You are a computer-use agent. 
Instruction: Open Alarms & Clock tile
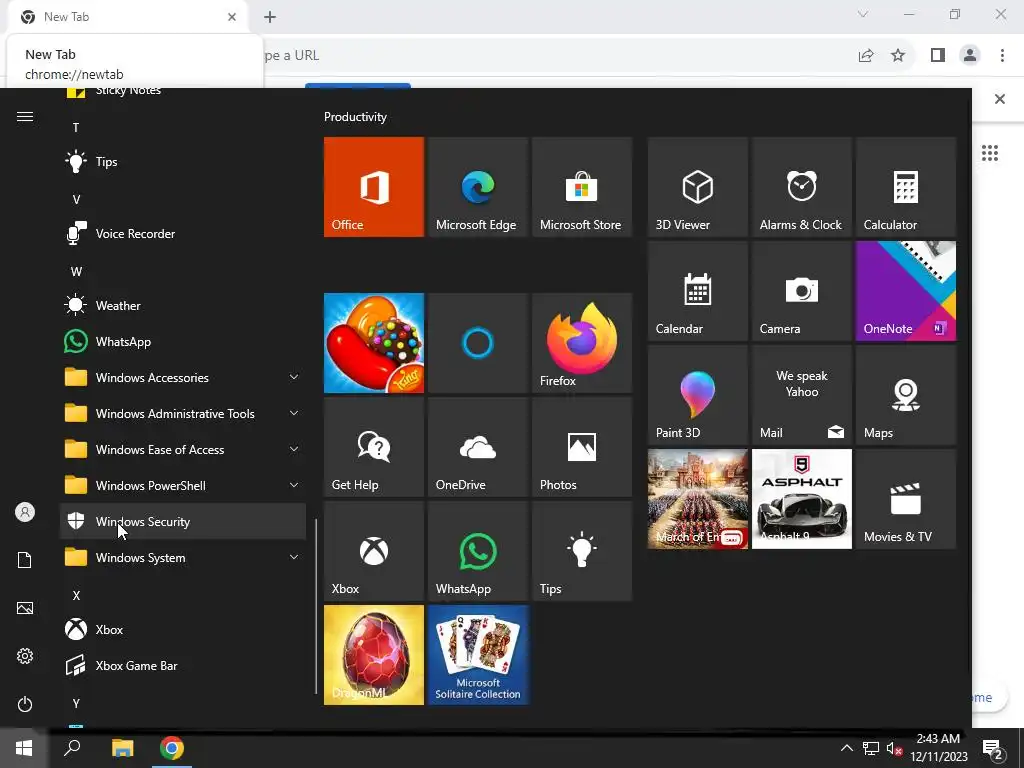pos(801,187)
